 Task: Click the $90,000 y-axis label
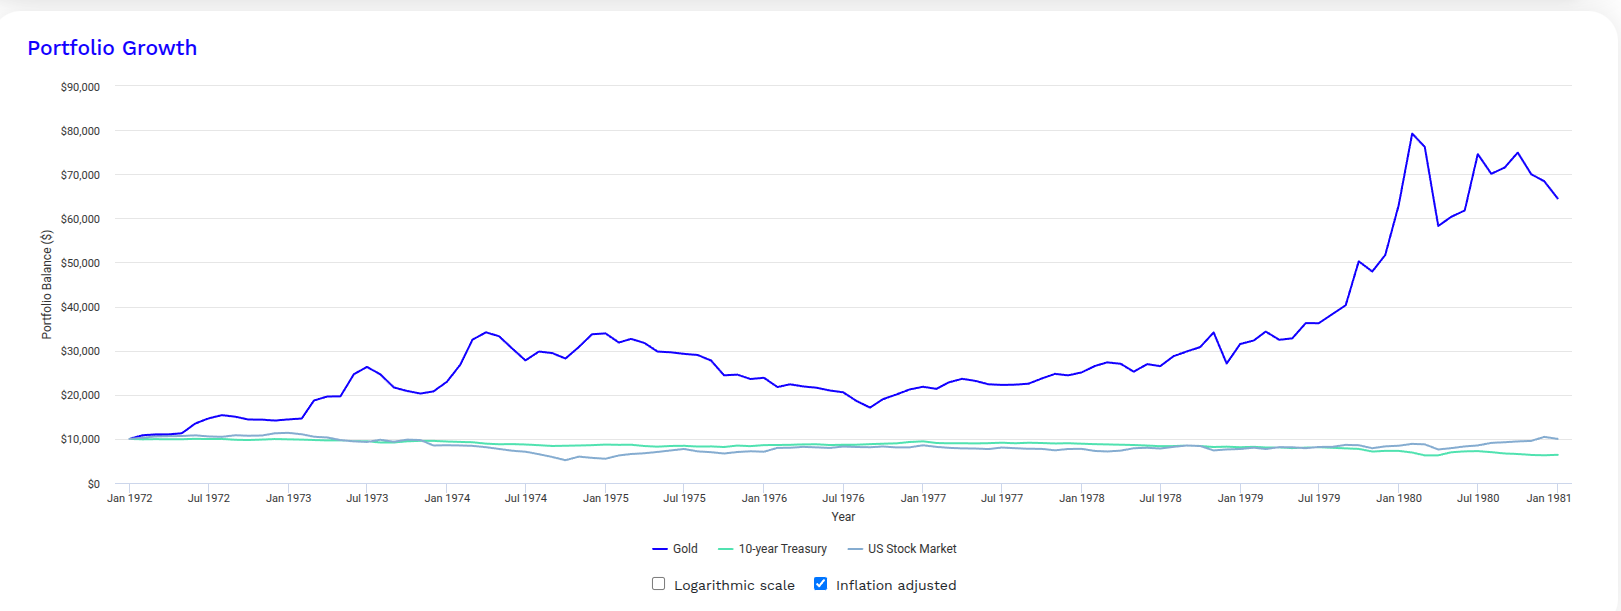(80, 87)
